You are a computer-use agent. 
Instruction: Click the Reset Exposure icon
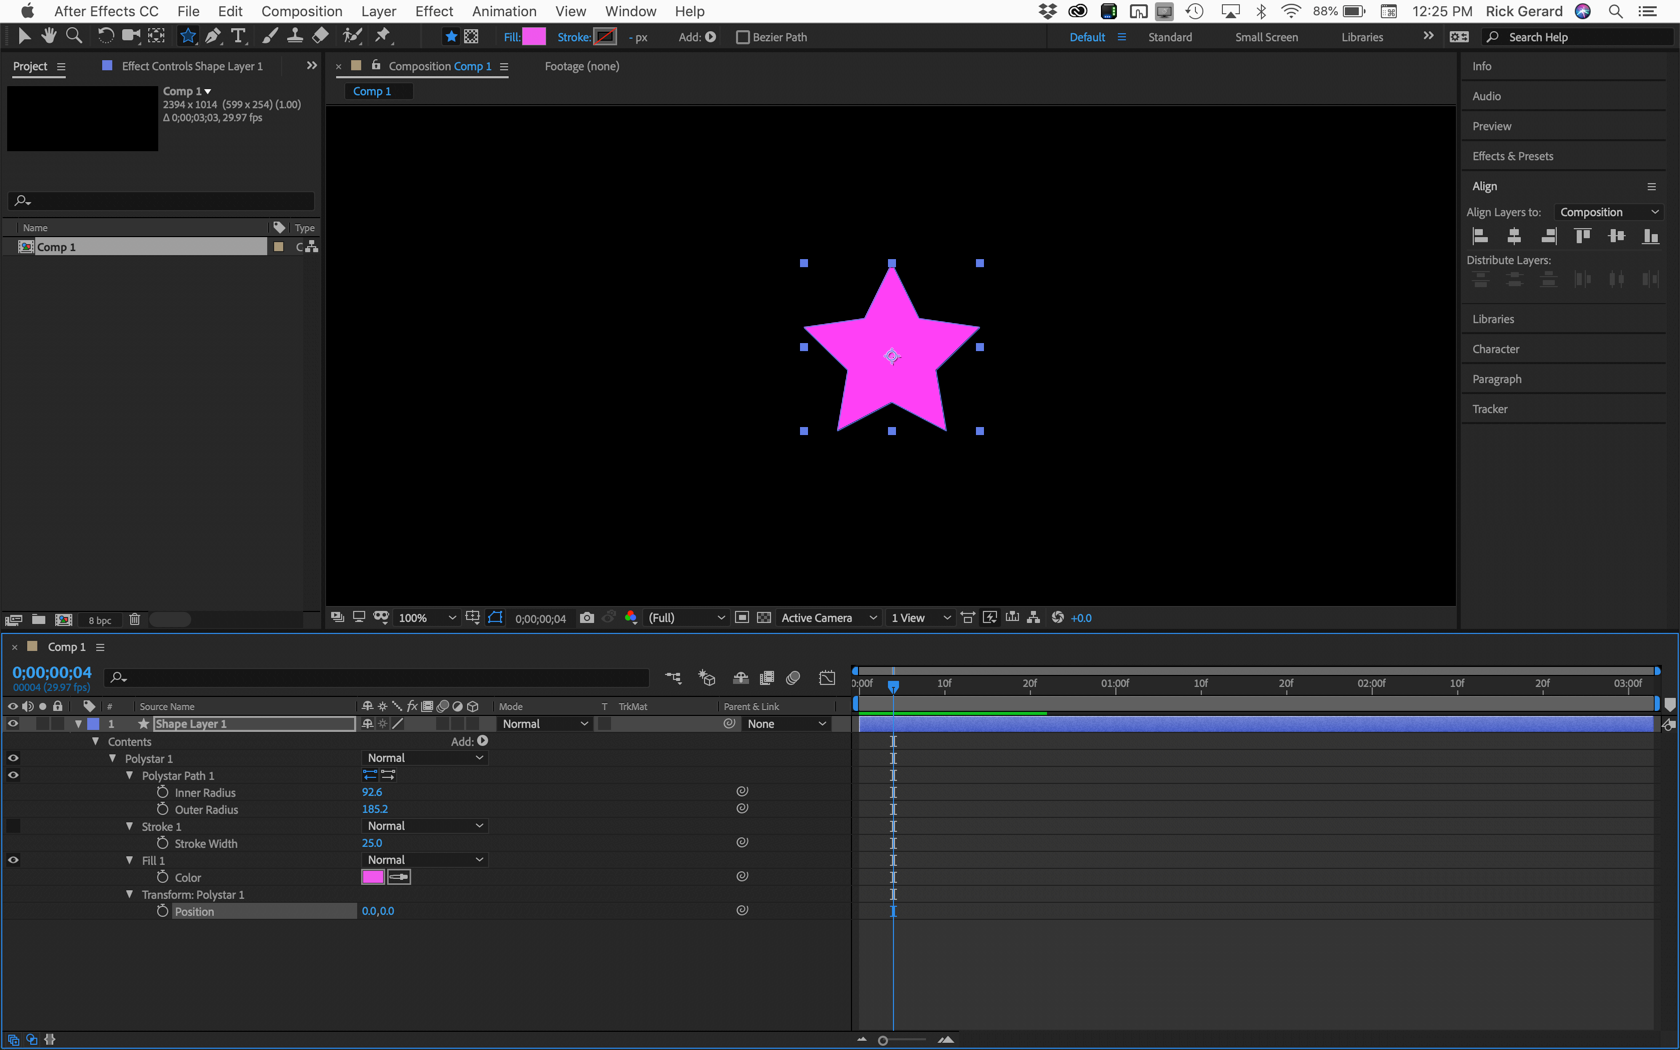tap(1058, 618)
